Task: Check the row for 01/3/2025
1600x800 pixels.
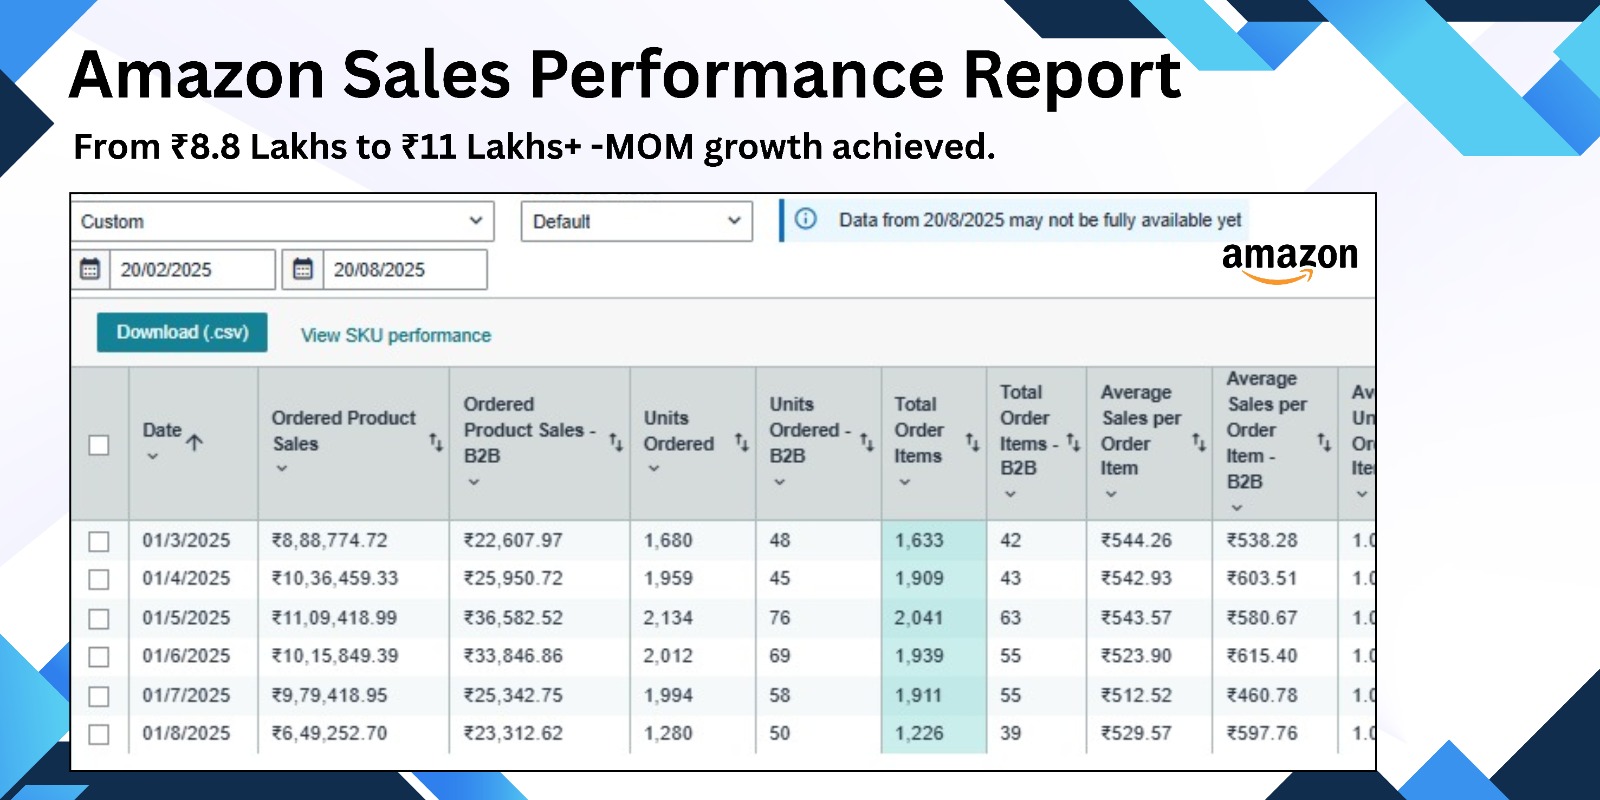Action: pos(99,541)
